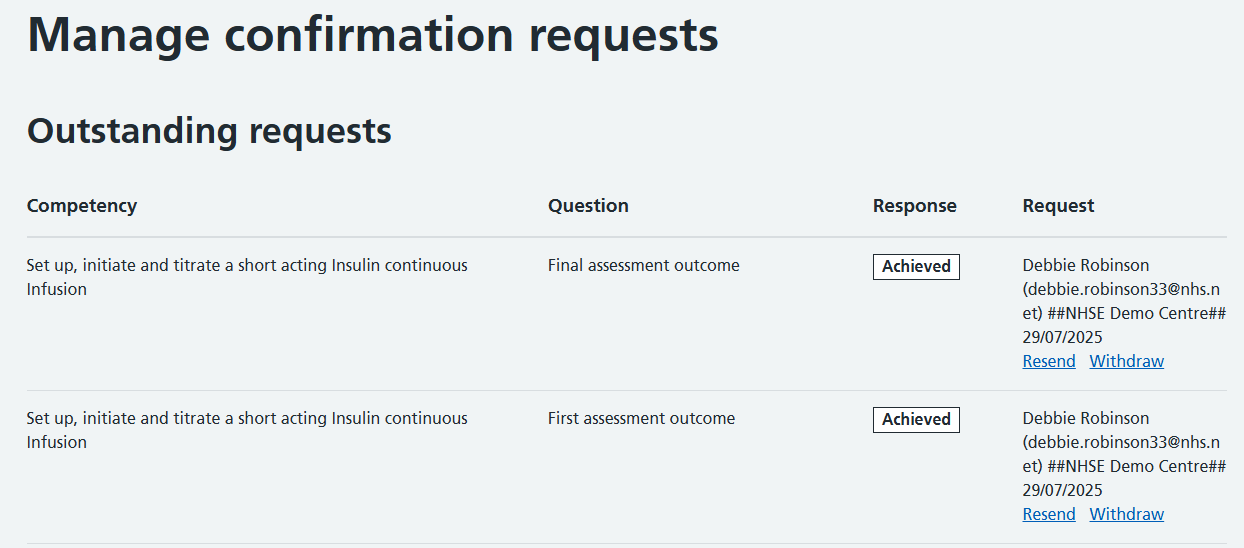Click the Competency column header
The image size is (1244, 548).
click(82, 206)
